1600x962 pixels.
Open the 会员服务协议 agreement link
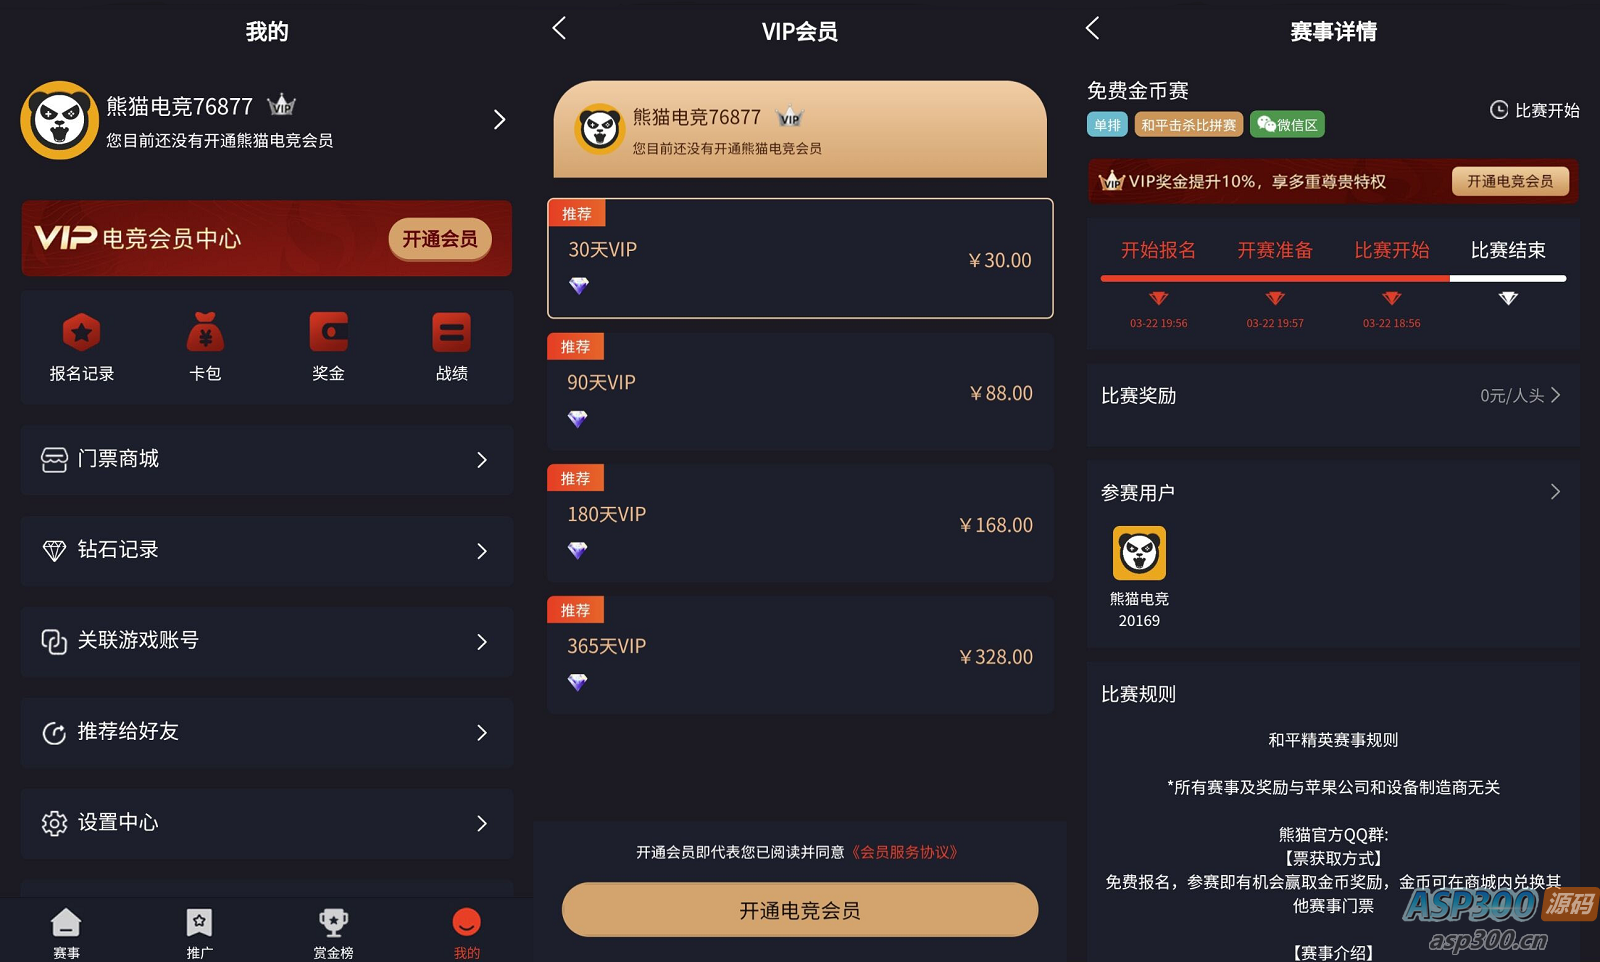coord(905,852)
